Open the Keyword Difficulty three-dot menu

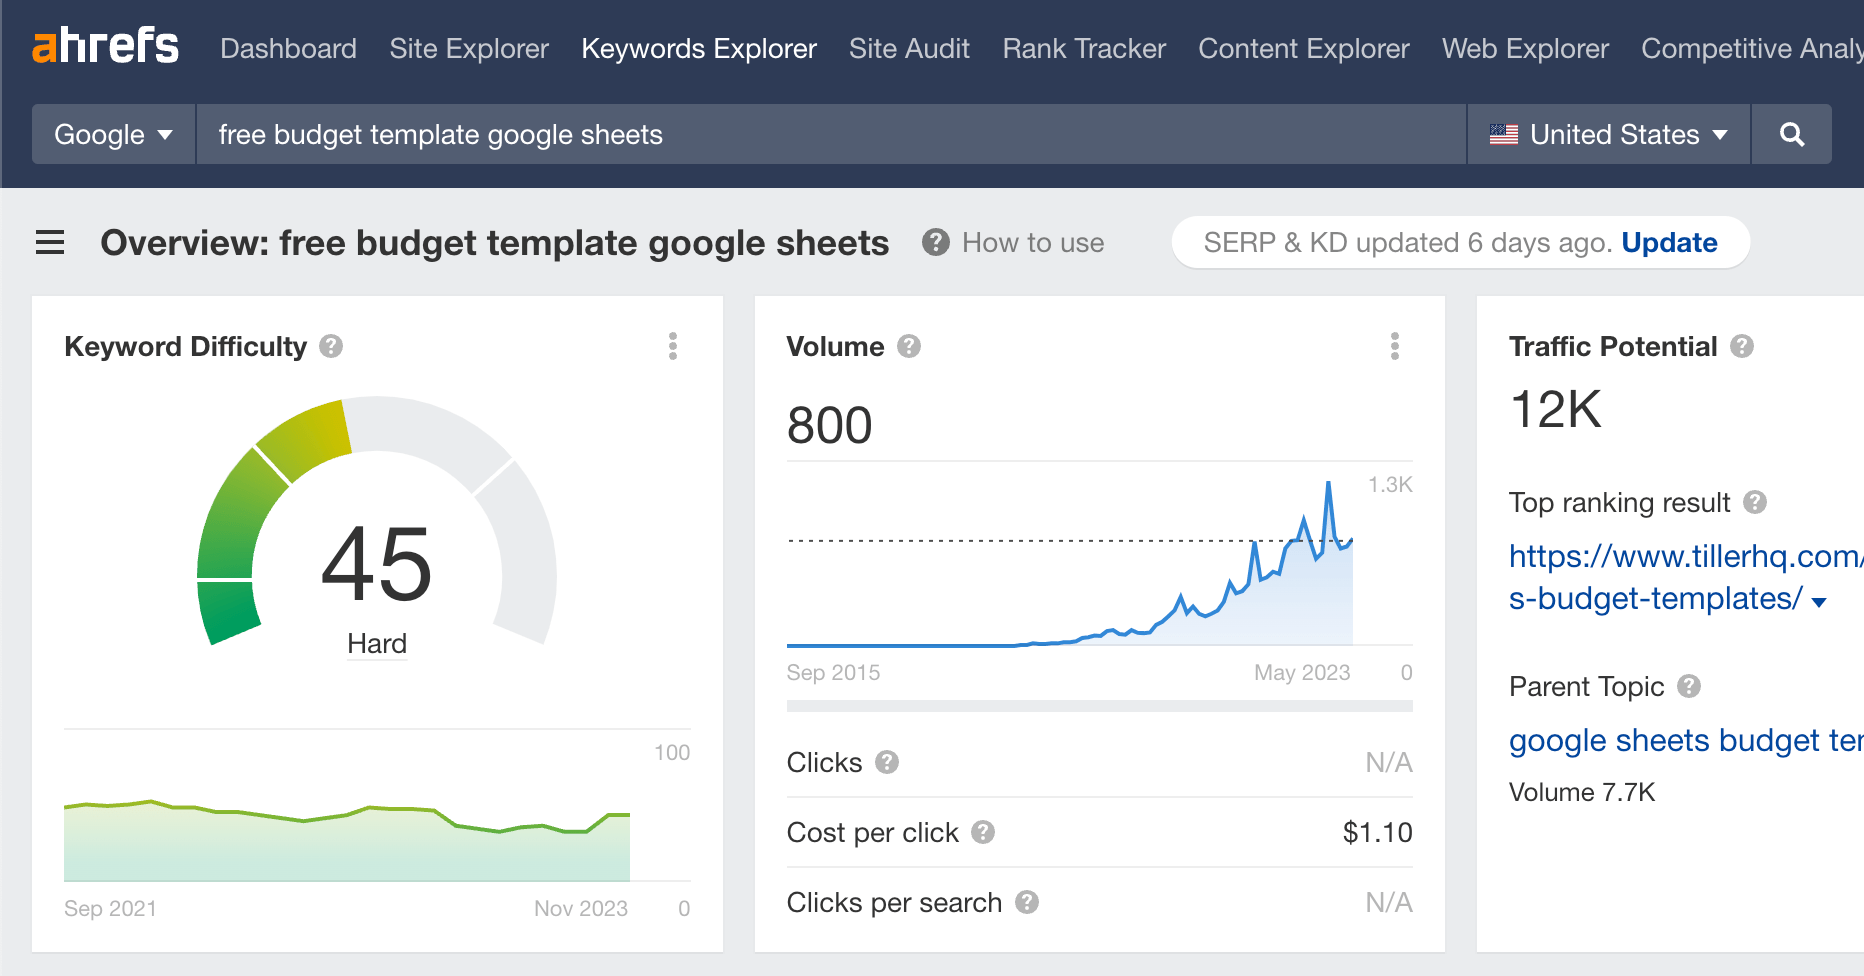[673, 347]
